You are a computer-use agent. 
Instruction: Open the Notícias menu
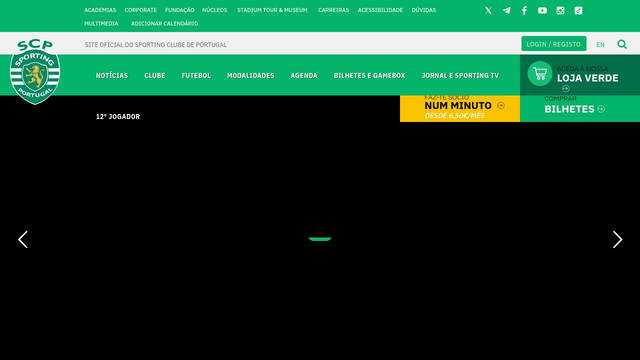pyautogui.click(x=112, y=76)
